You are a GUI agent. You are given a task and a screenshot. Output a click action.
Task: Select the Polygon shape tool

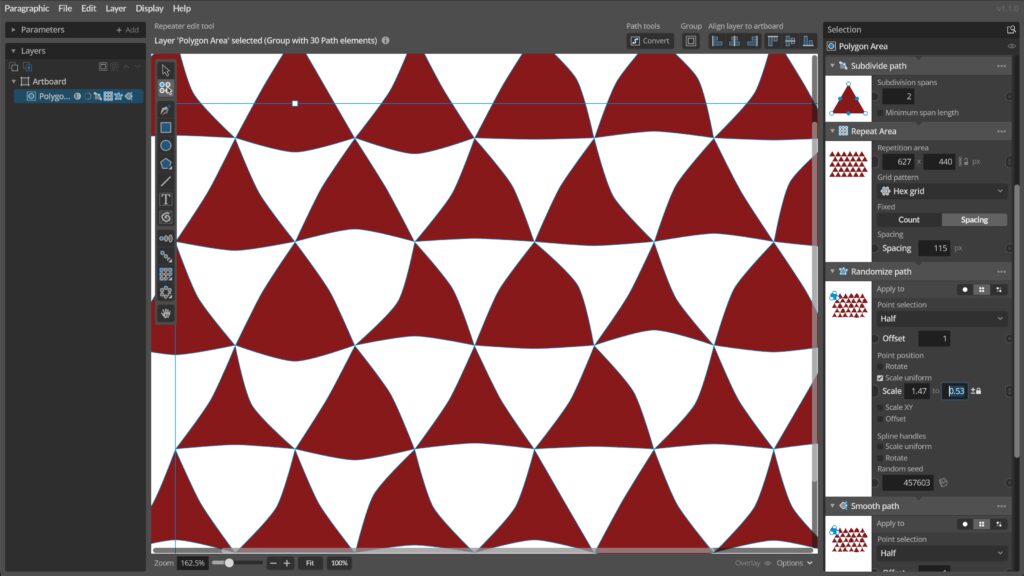coord(166,163)
